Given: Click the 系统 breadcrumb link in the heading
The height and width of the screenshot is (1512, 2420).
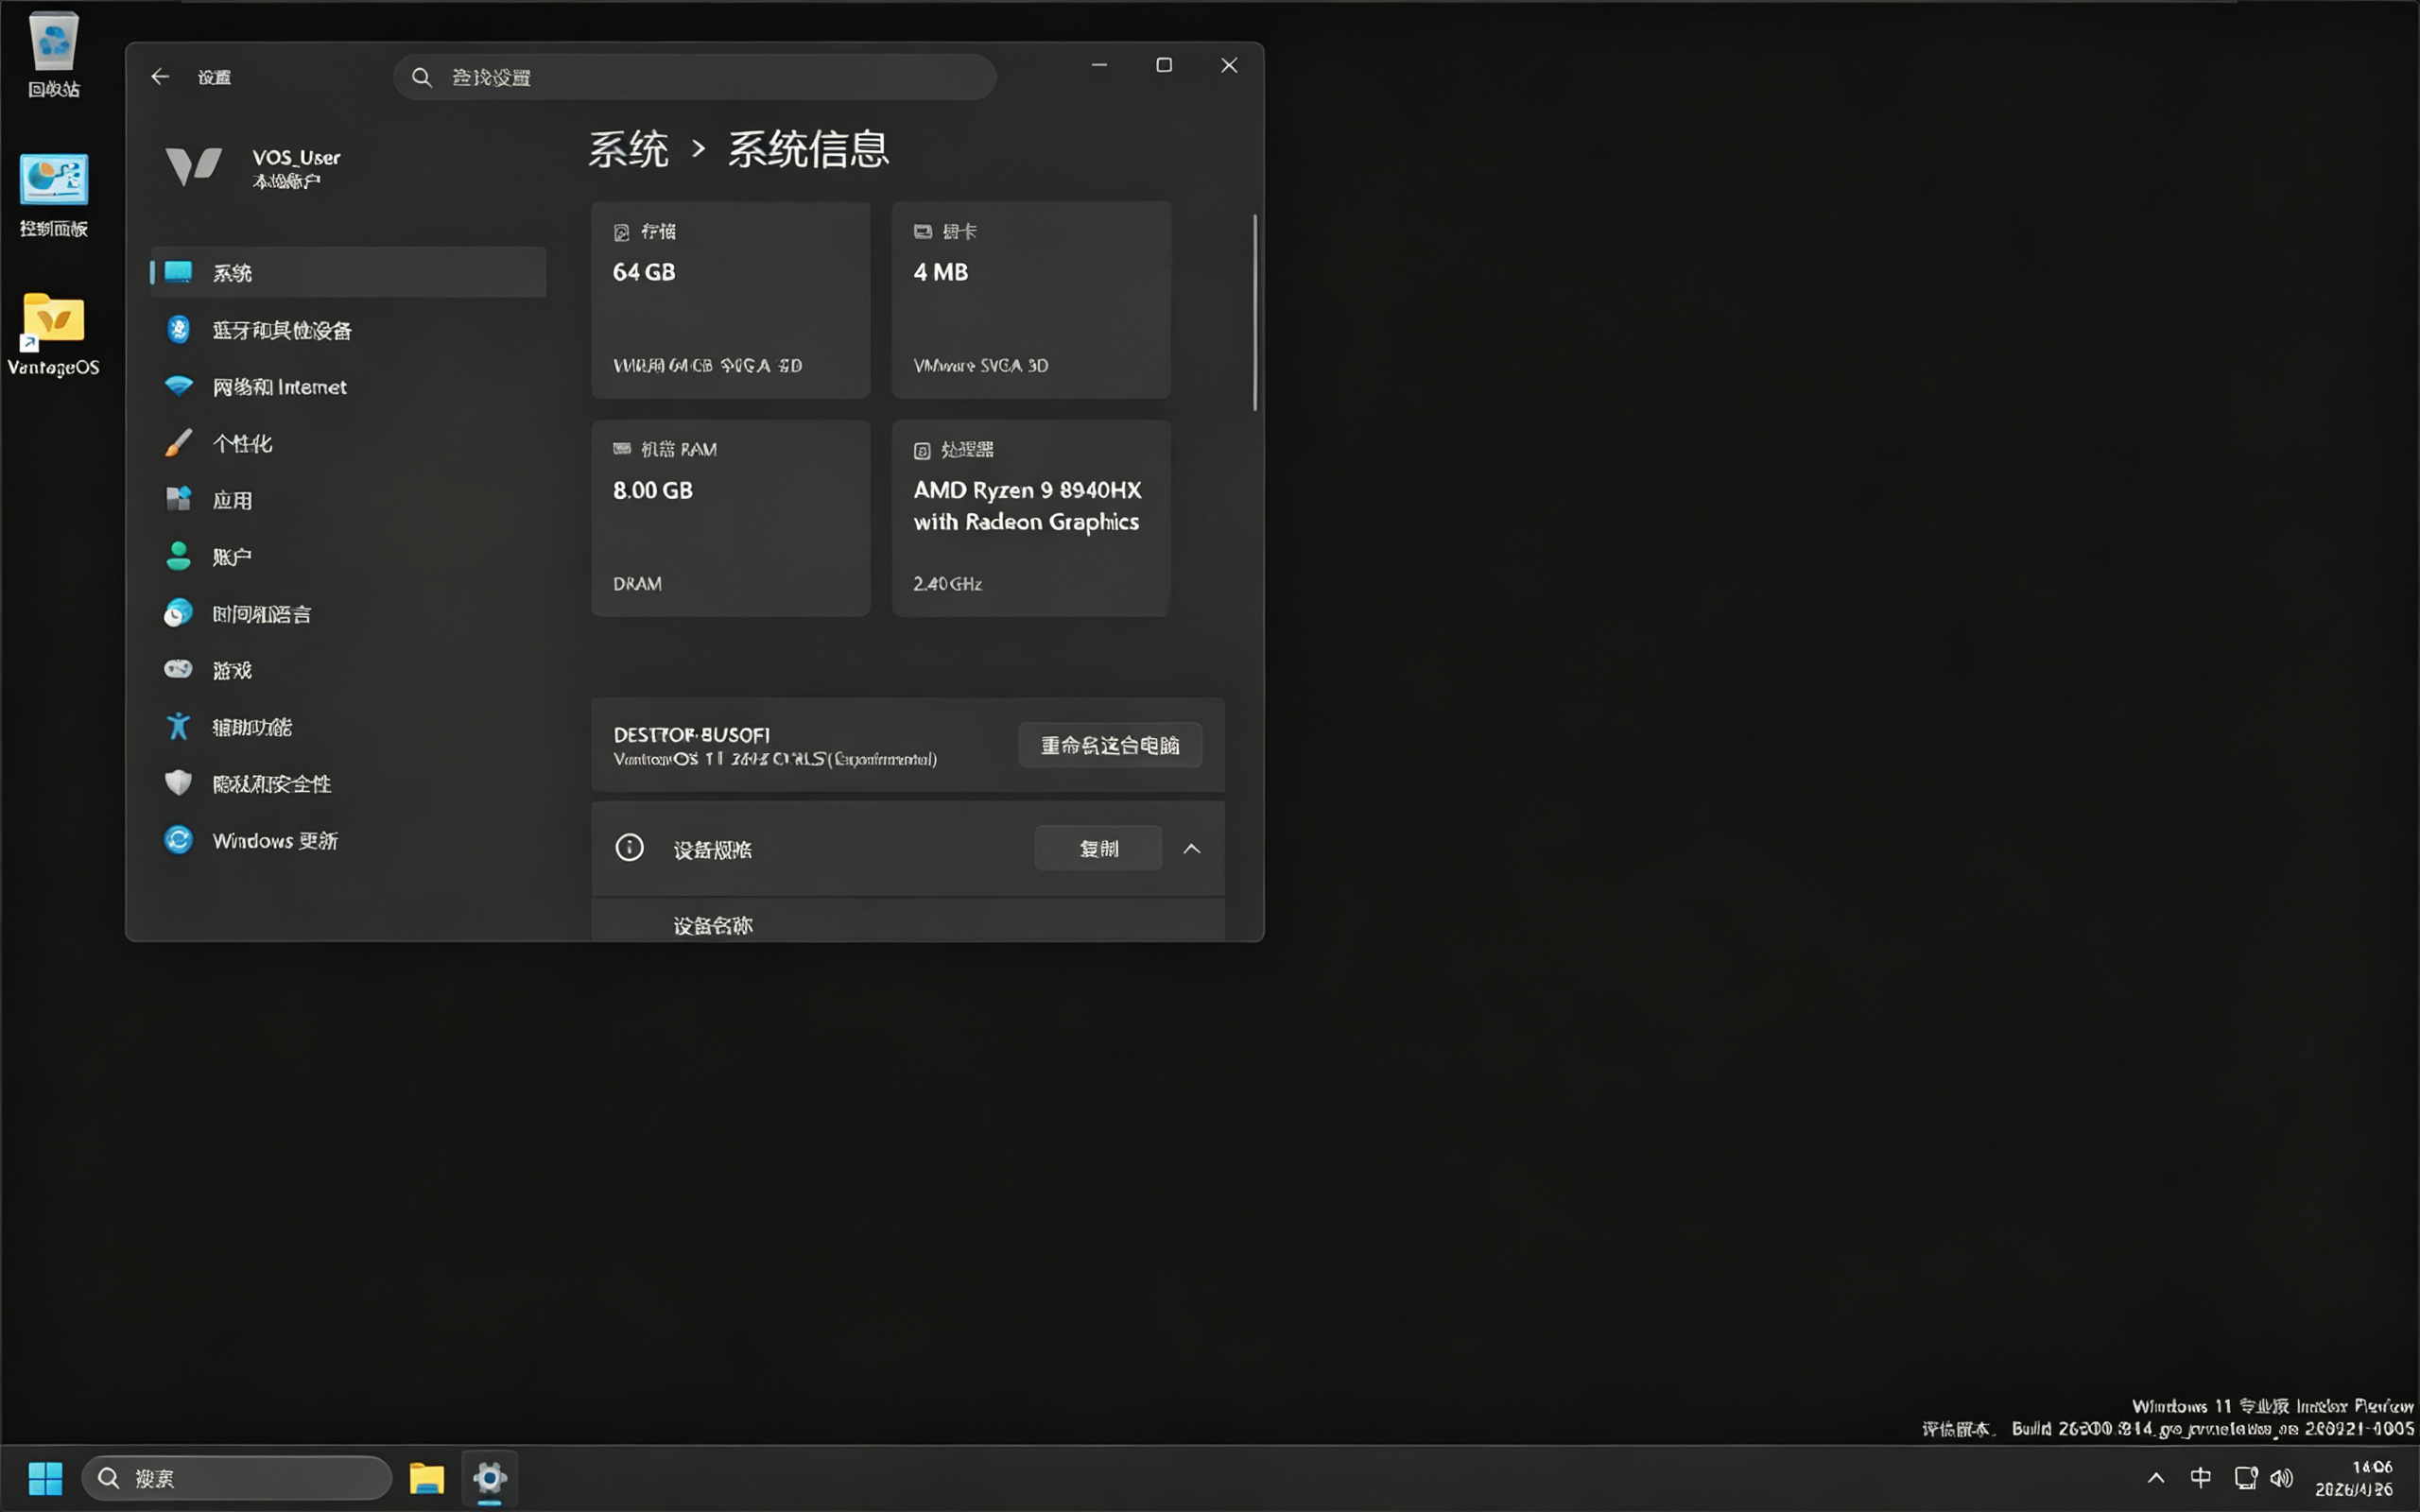Looking at the screenshot, I should coord(628,150).
